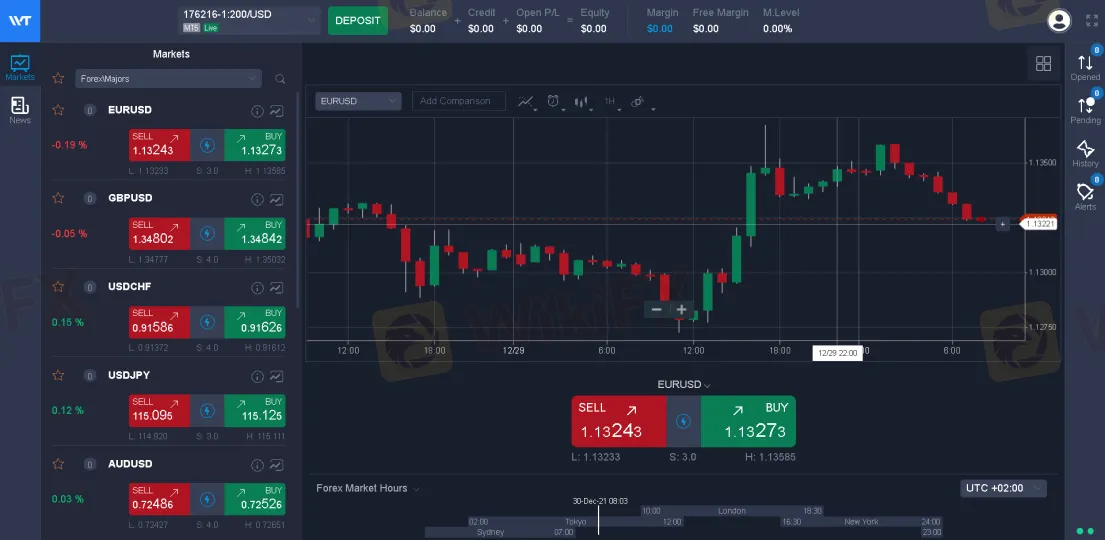Click the WT logo icon
This screenshot has height=540, width=1105.
click(20, 20)
